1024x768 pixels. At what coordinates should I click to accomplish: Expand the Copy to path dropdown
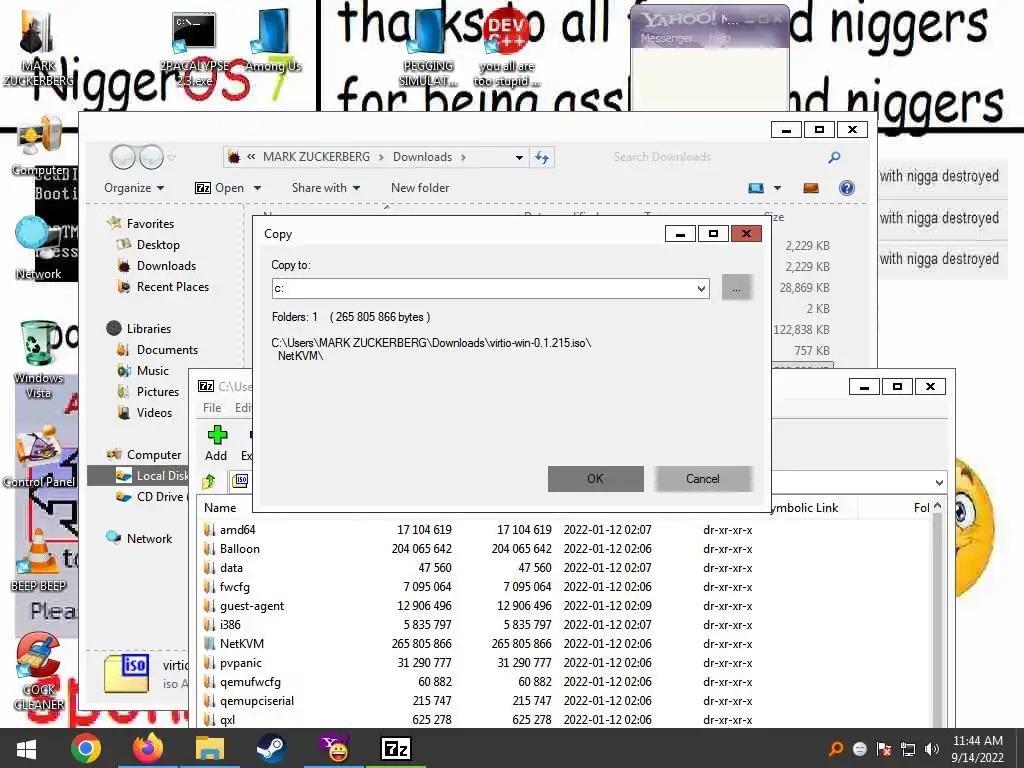point(701,288)
